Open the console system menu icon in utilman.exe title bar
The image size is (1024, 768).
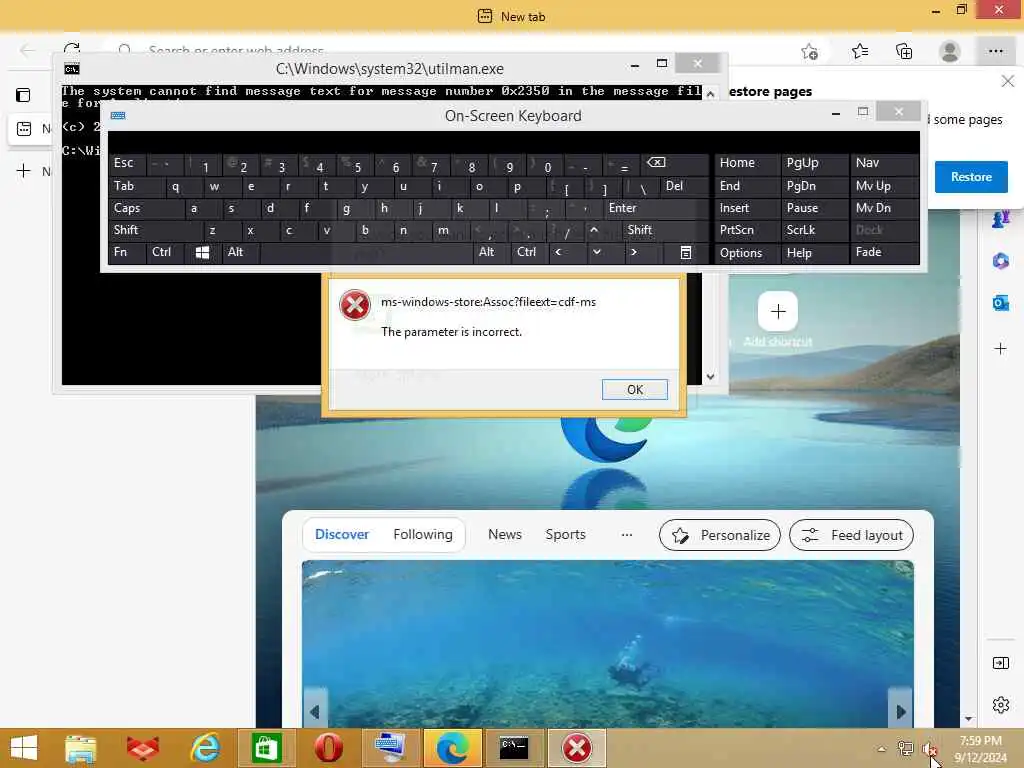[x=72, y=69]
